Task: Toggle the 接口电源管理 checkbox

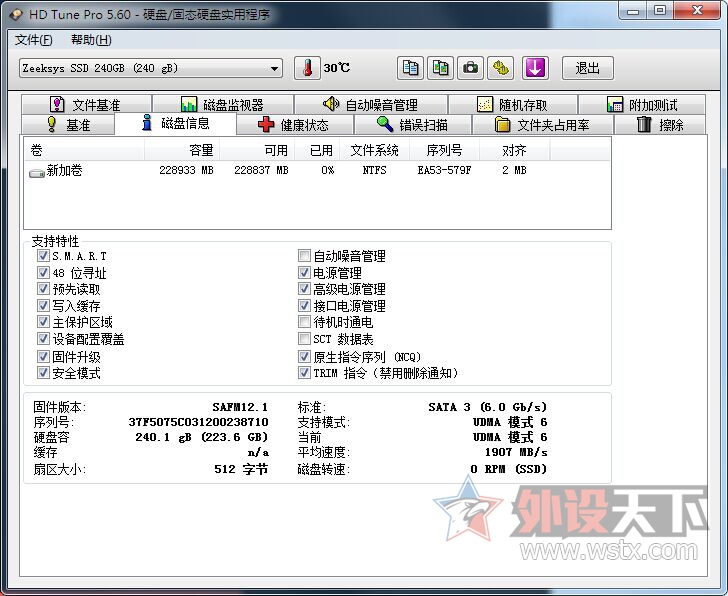Action: point(304,305)
